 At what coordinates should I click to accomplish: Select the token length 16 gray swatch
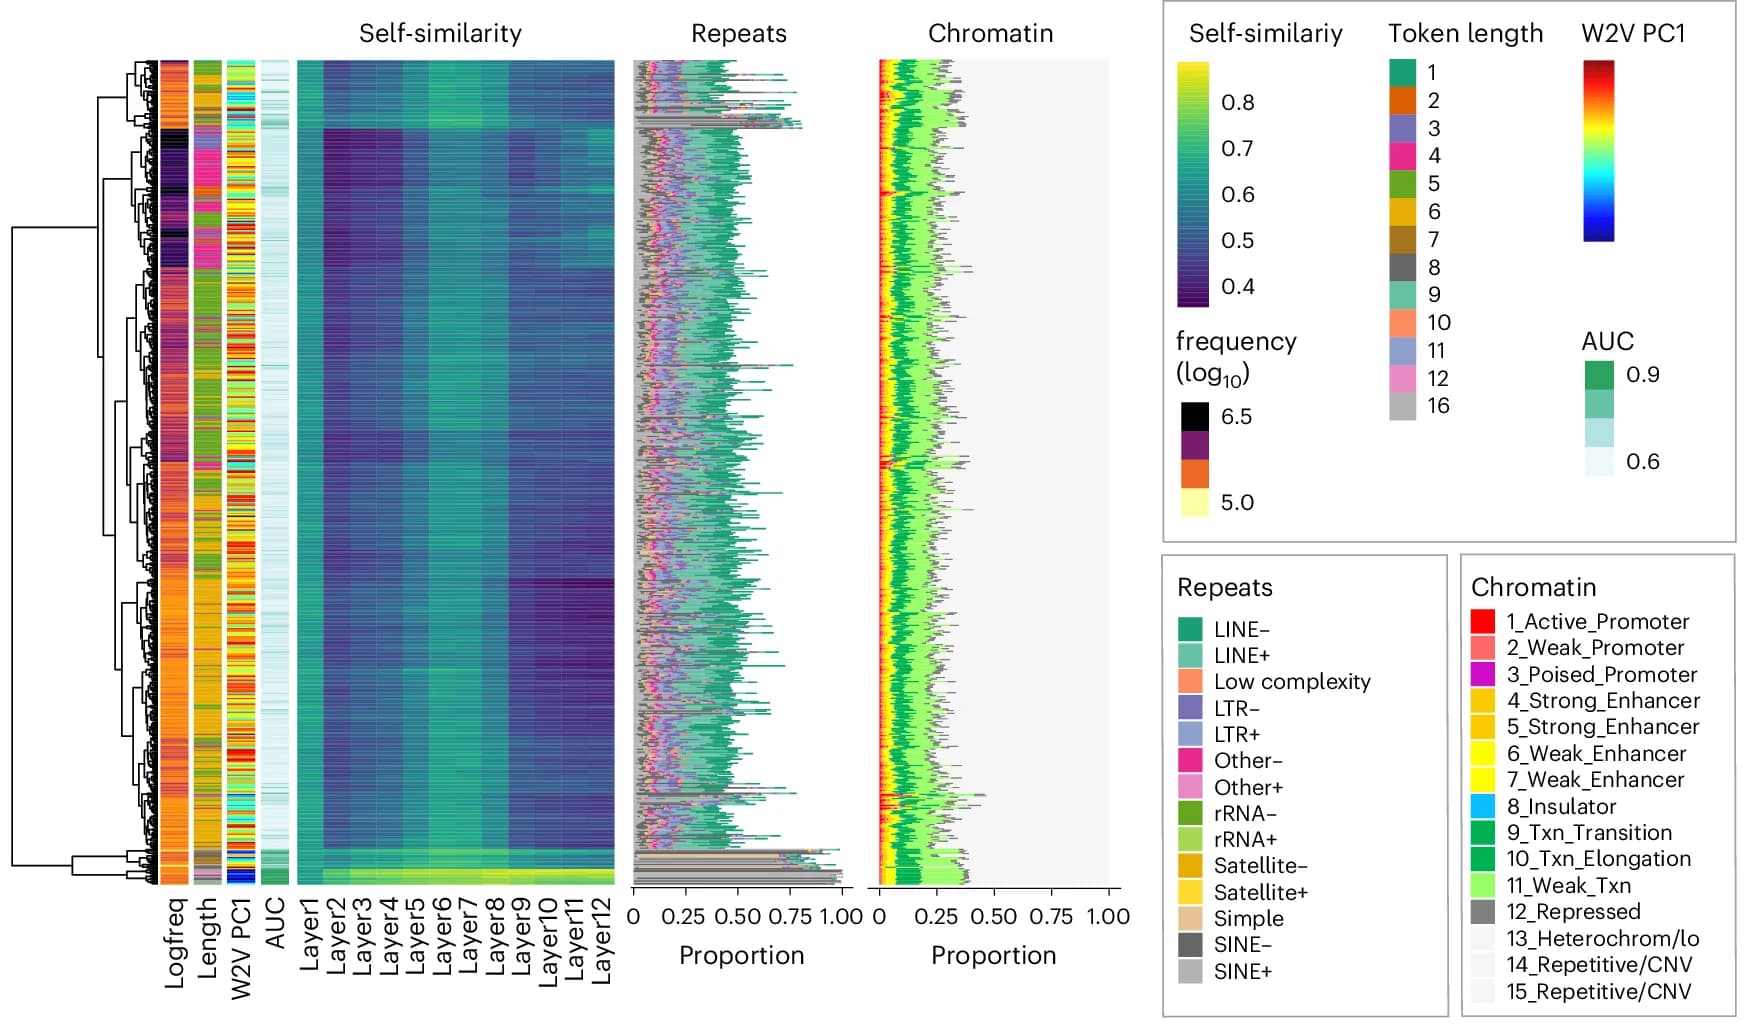click(1403, 406)
